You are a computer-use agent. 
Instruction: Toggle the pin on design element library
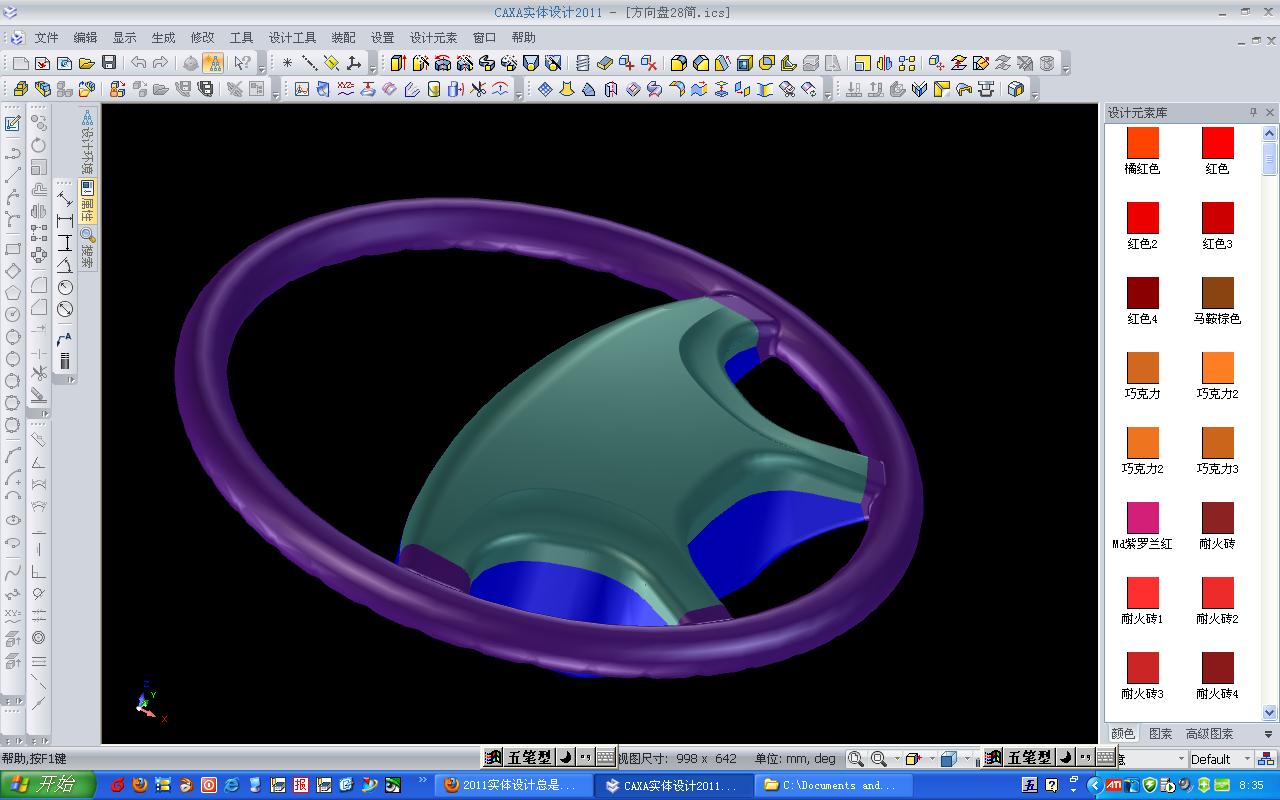[x=1253, y=112]
